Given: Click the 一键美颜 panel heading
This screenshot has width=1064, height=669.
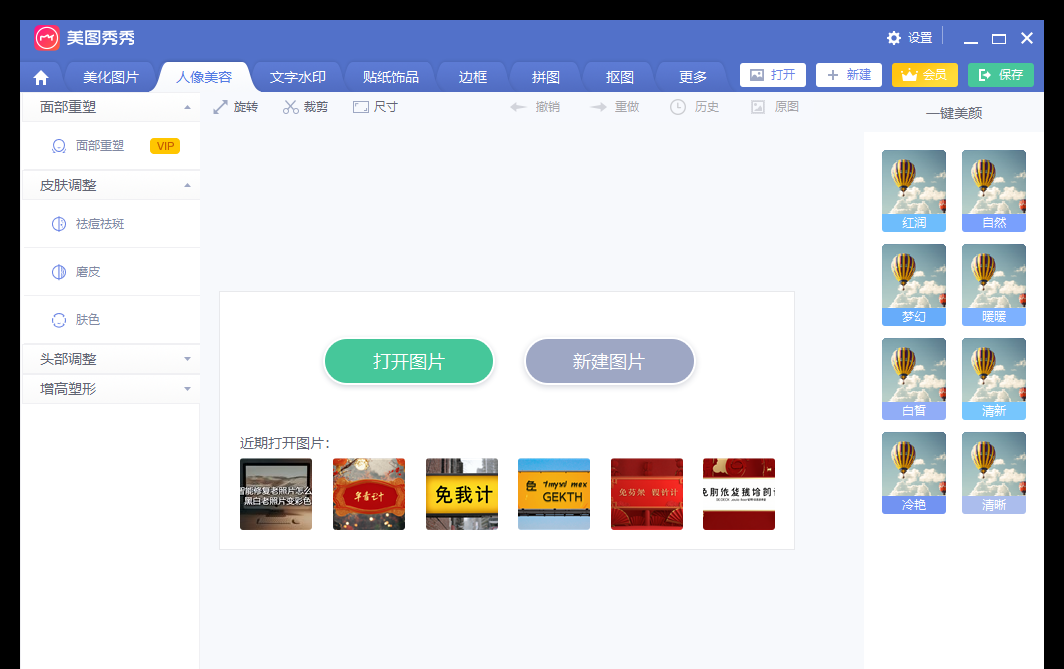Looking at the screenshot, I should (954, 113).
